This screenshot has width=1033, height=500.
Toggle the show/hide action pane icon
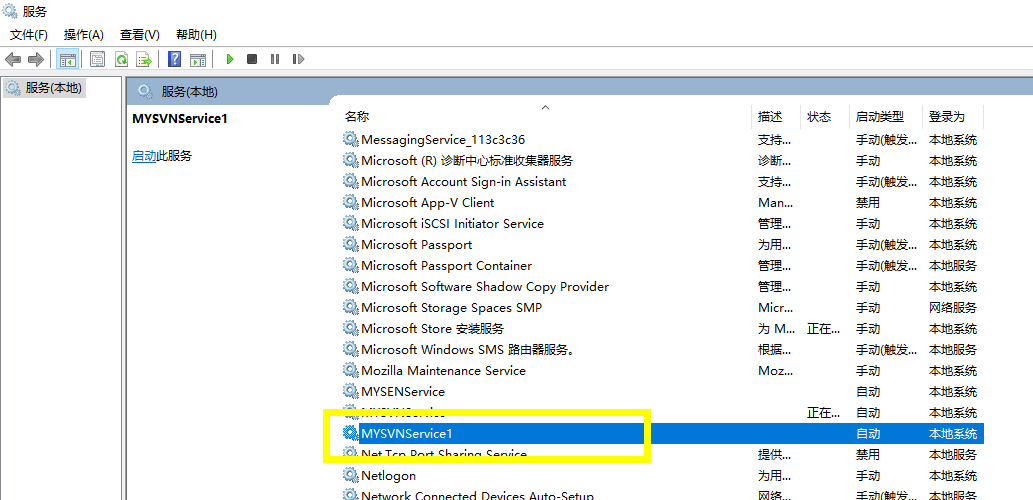[x=198, y=59]
